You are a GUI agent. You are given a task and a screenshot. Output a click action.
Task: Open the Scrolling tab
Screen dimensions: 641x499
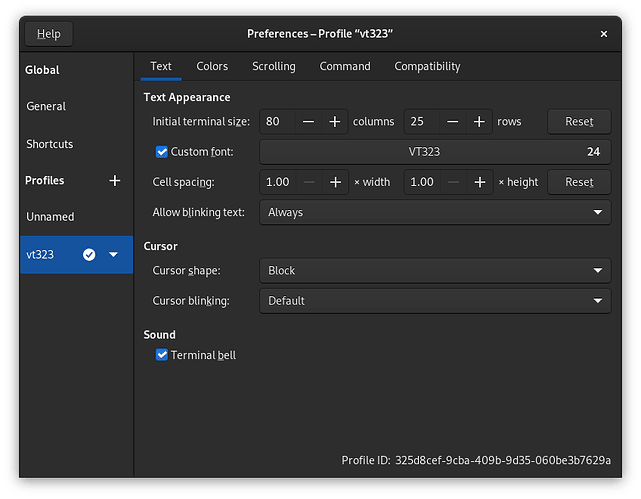(x=273, y=67)
